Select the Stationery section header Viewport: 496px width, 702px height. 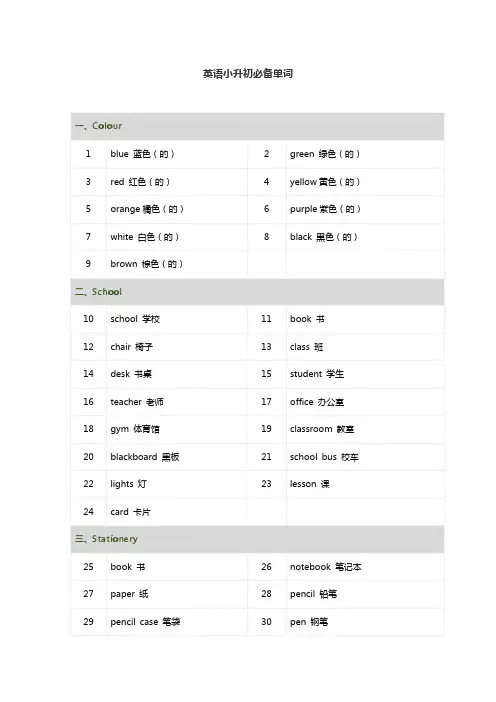(x=257, y=539)
